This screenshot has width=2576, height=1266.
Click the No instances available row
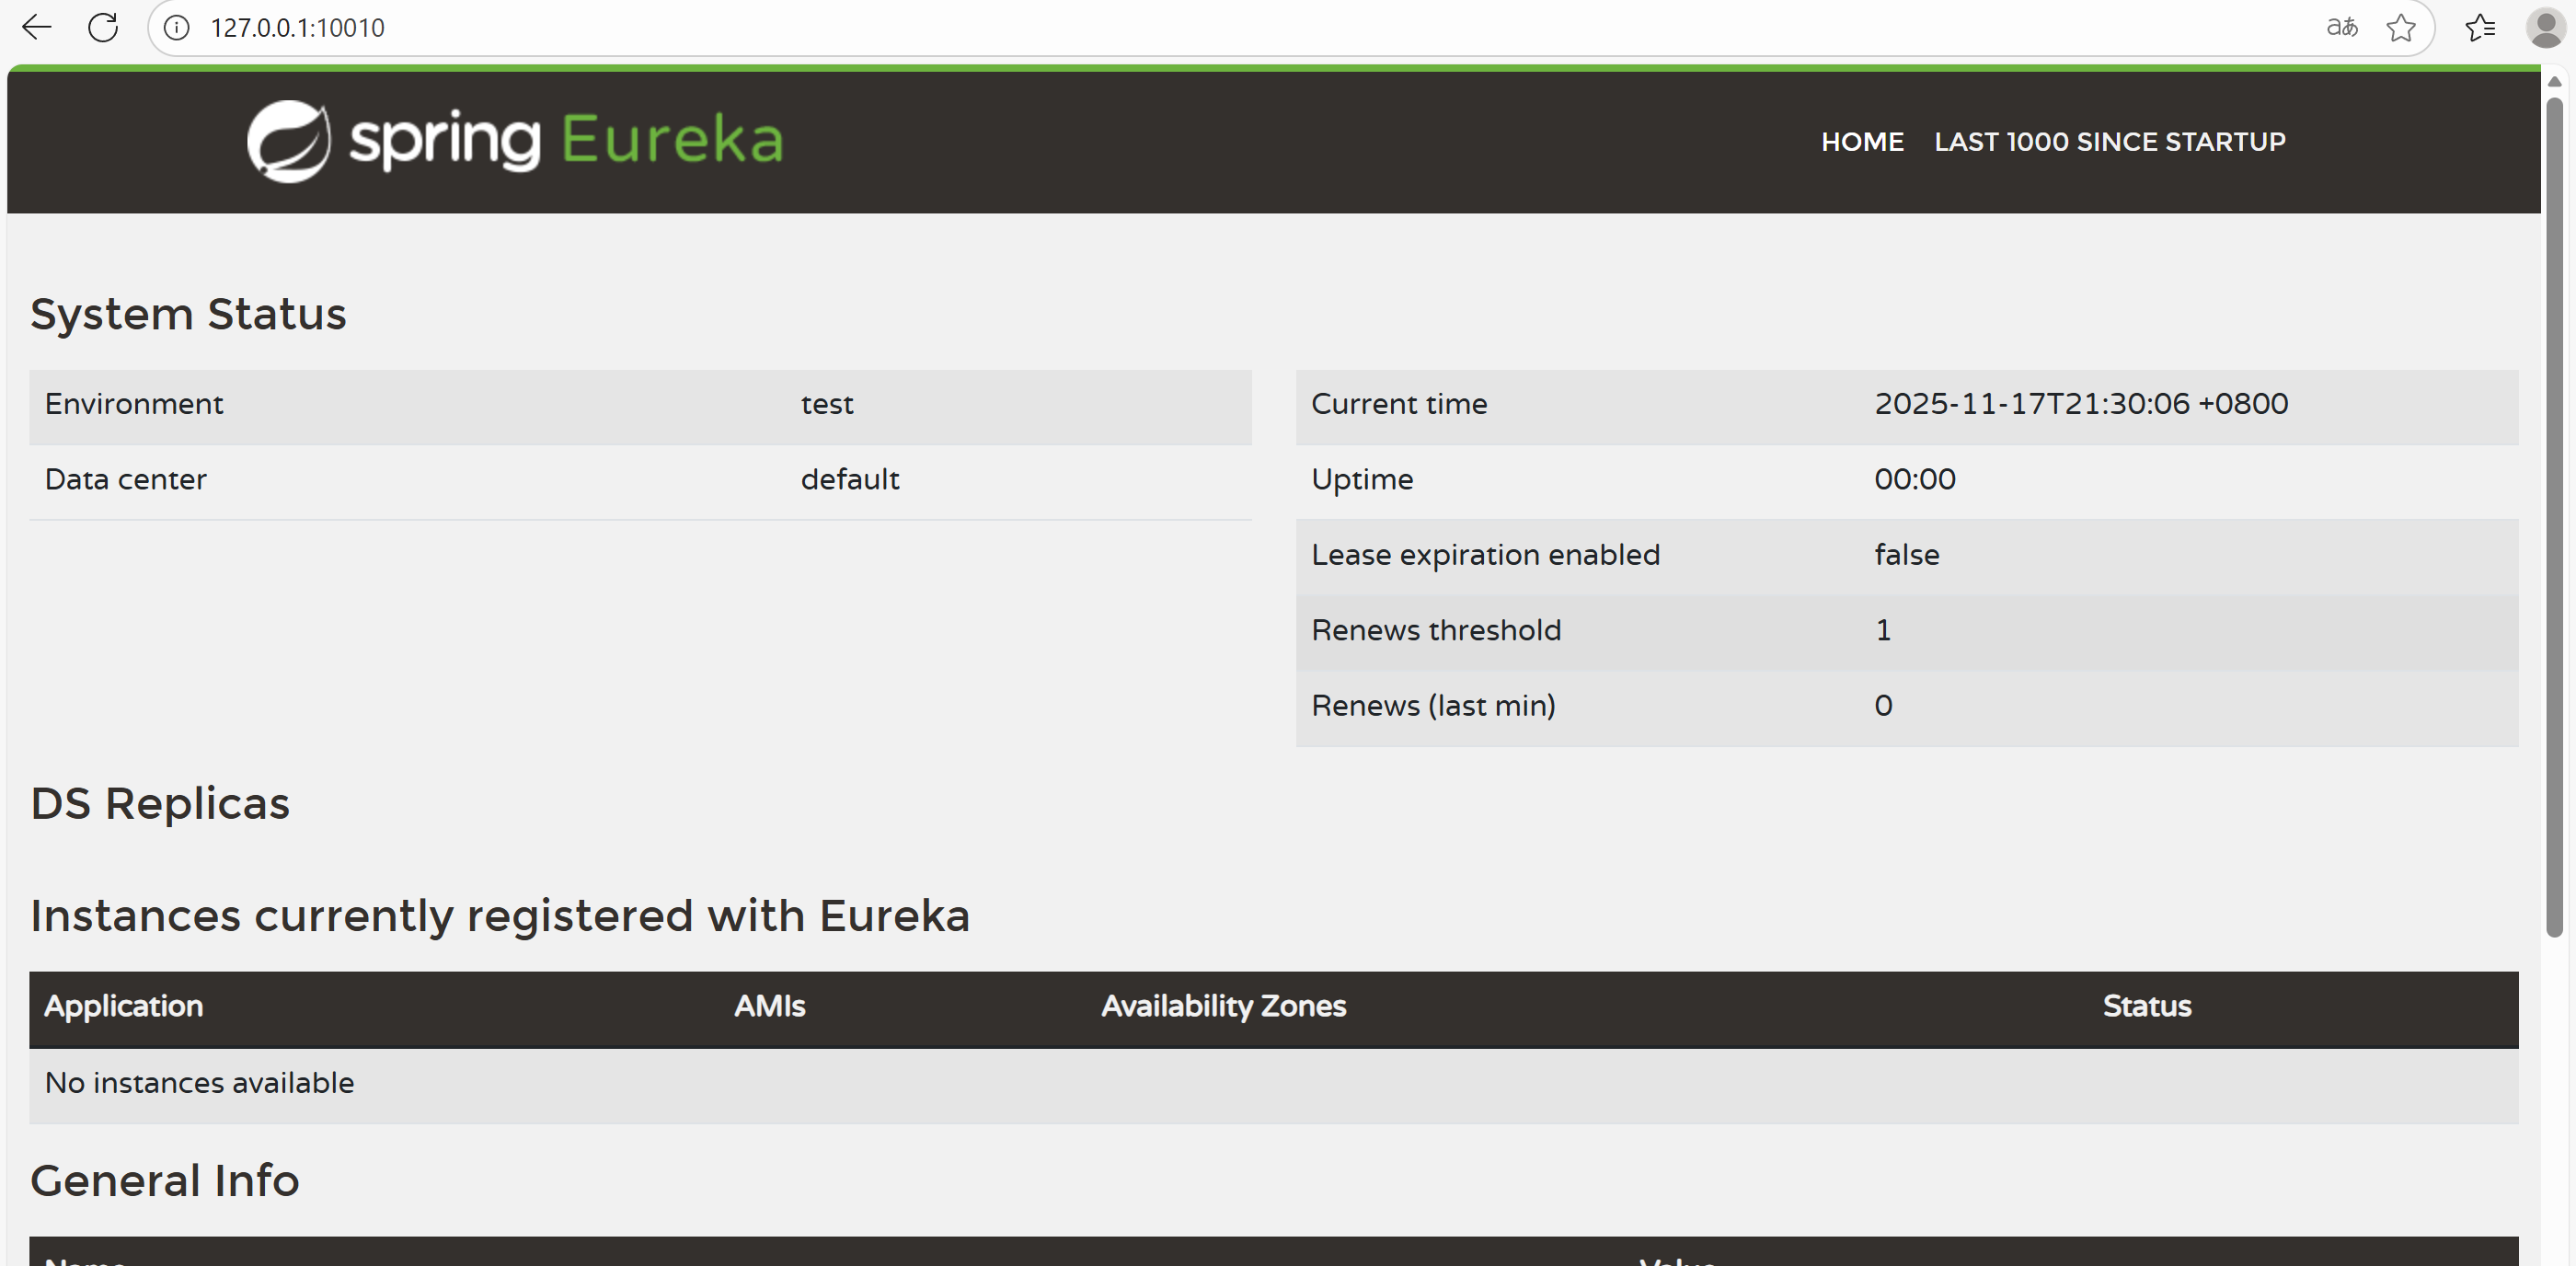pyautogui.click(x=200, y=1083)
